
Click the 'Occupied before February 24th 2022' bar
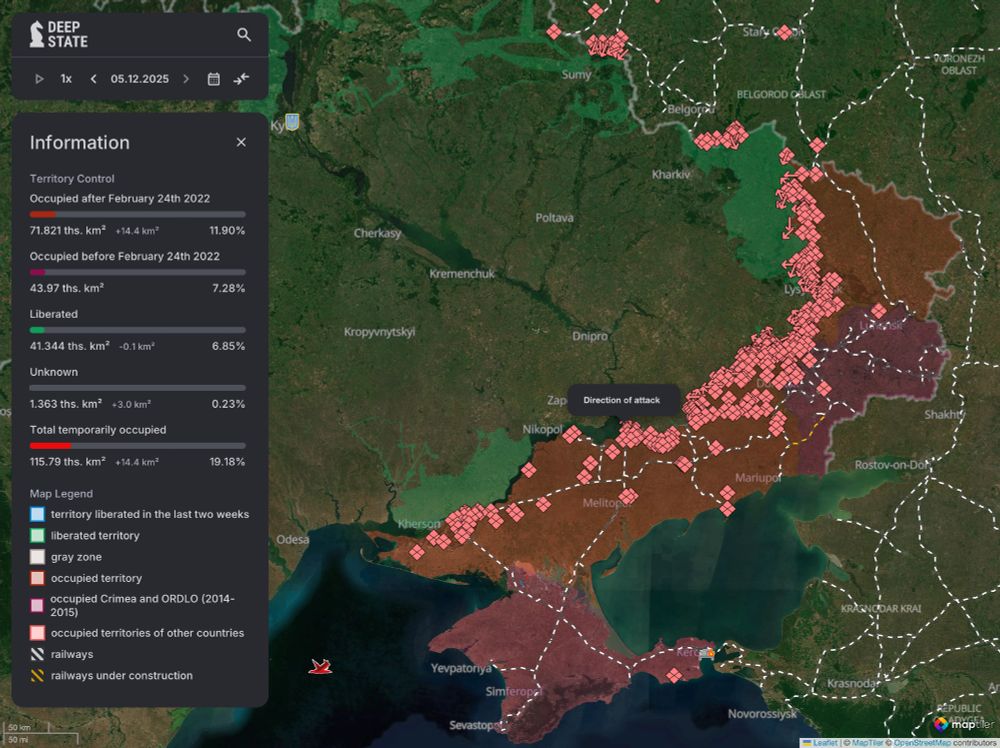tap(138, 272)
